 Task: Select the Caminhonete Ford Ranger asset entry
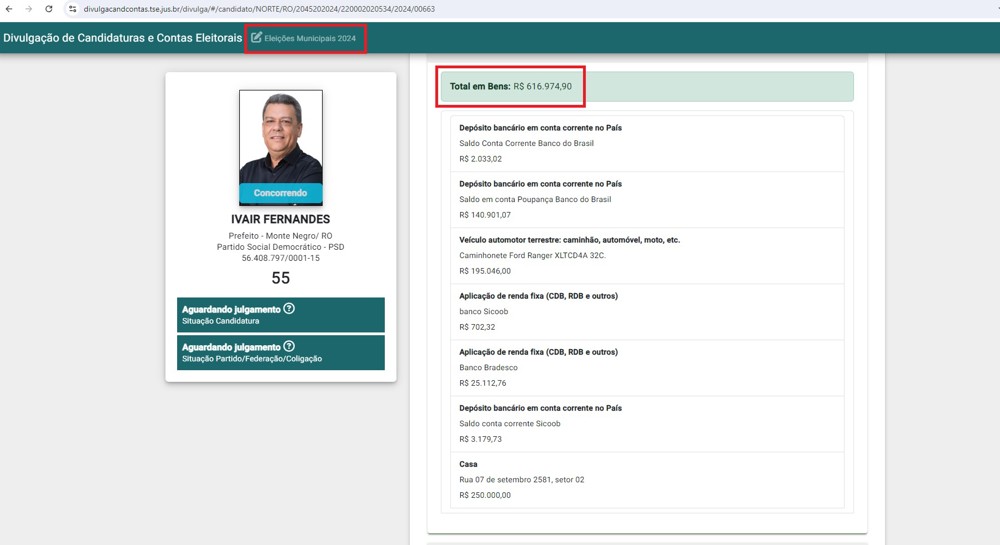[647, 256]
